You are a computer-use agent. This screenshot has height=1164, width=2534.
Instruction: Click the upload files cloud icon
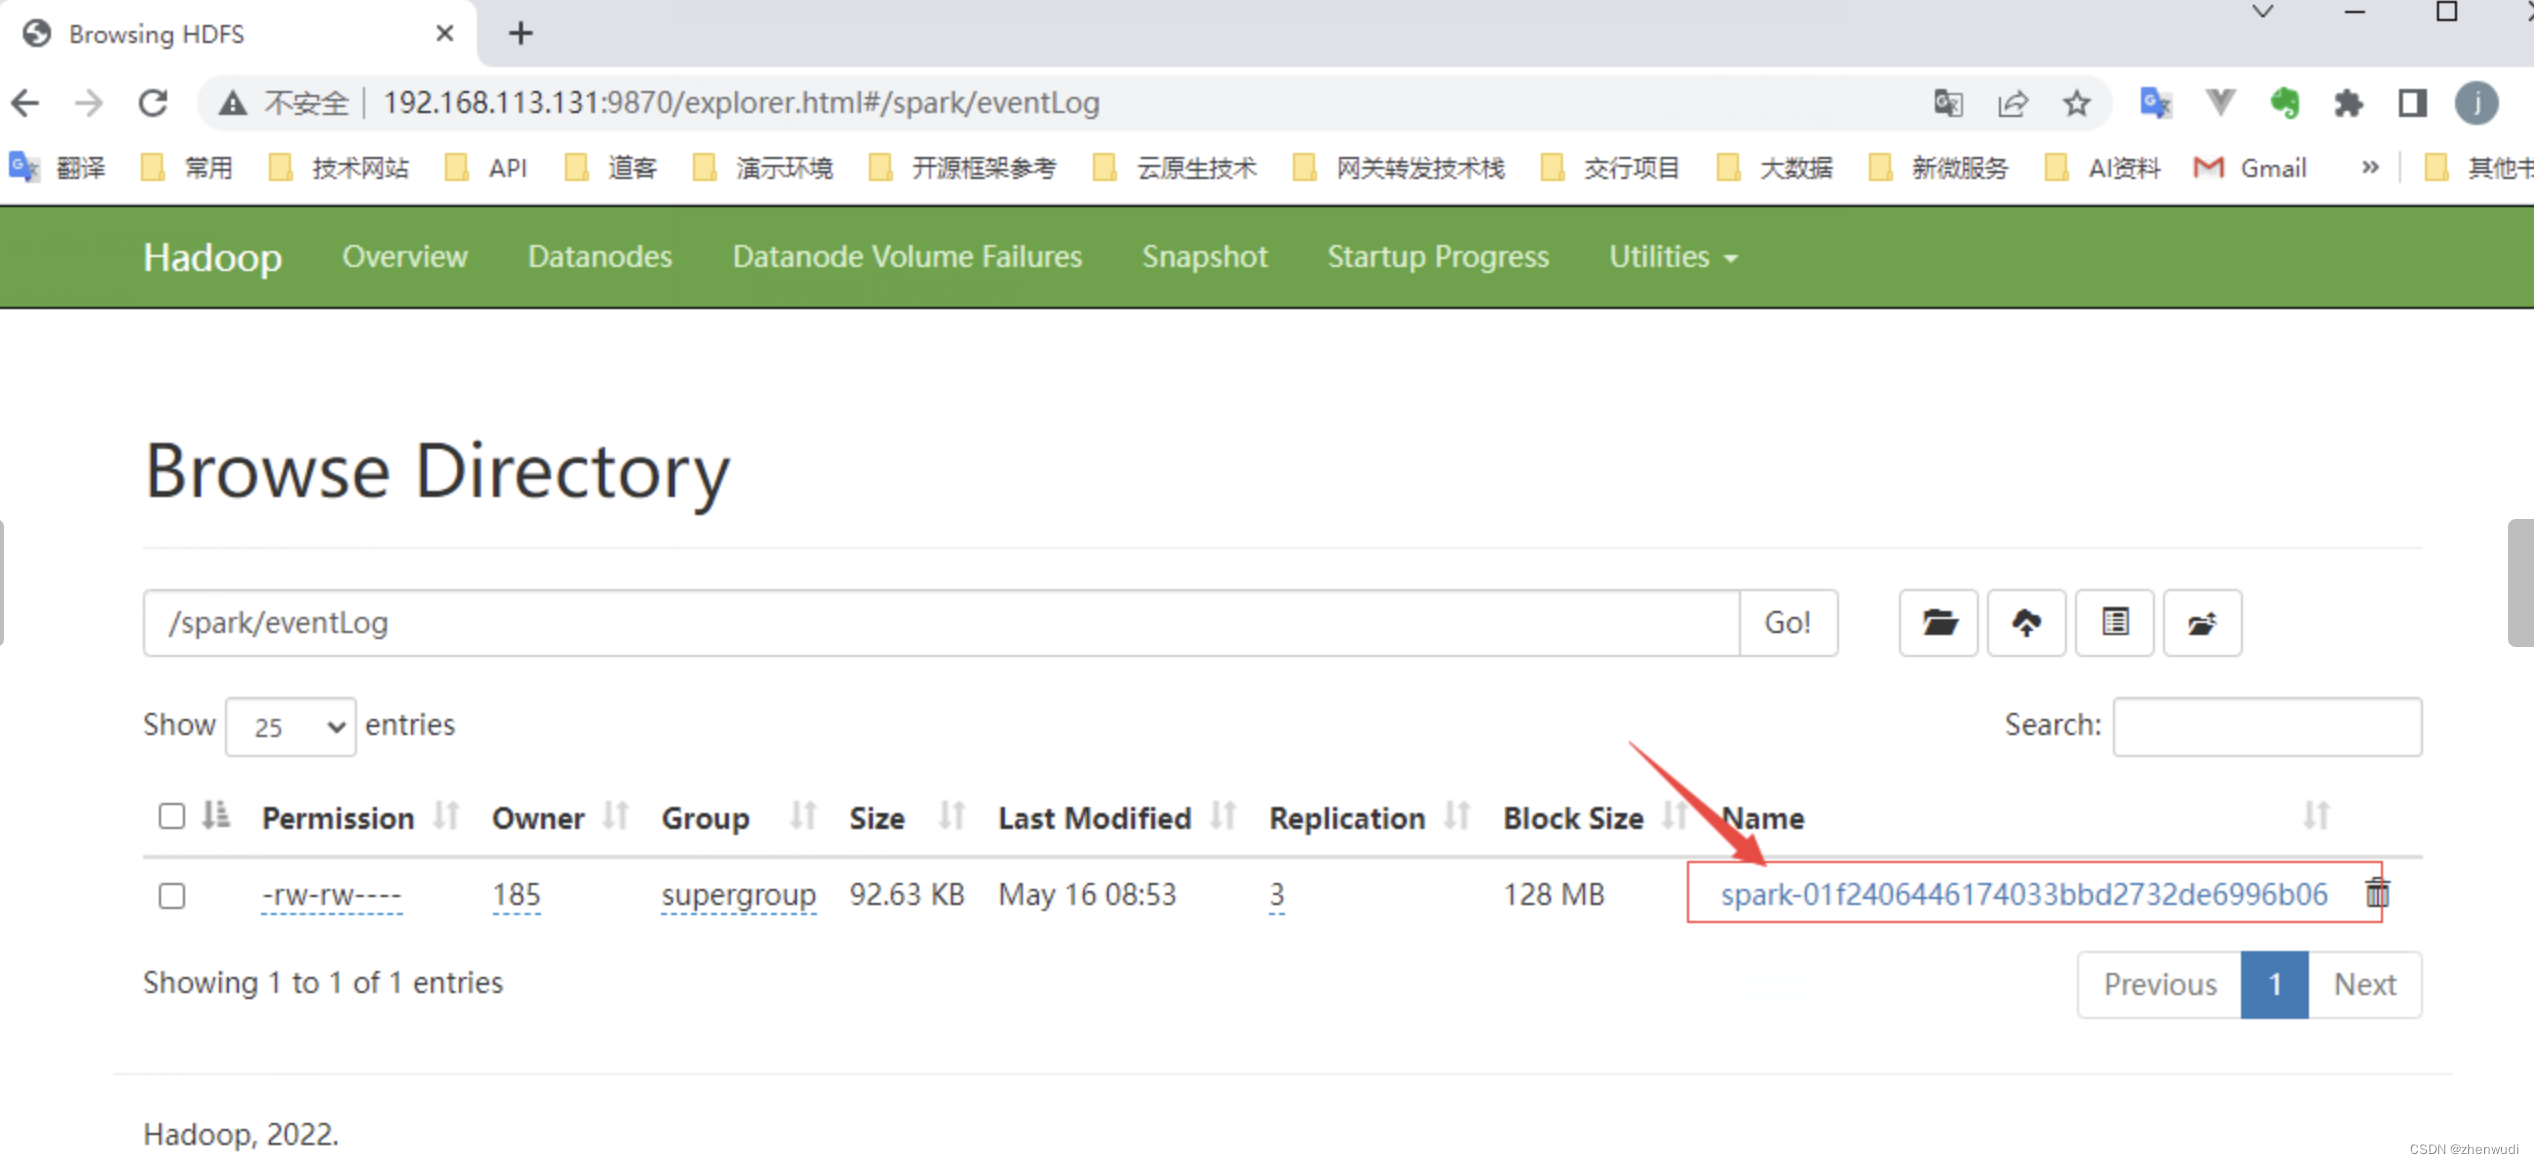[x=2026, y=623]
